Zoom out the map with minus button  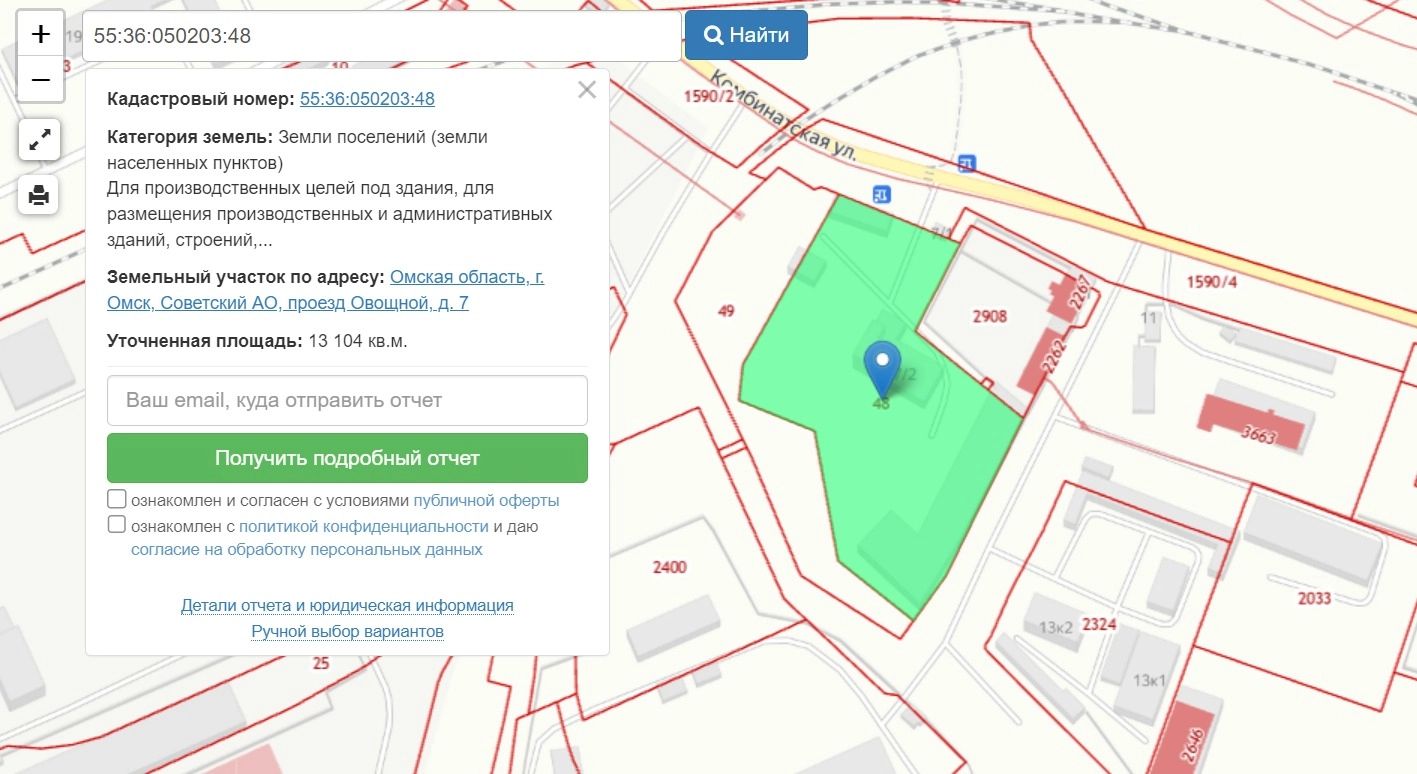point(41,80)
